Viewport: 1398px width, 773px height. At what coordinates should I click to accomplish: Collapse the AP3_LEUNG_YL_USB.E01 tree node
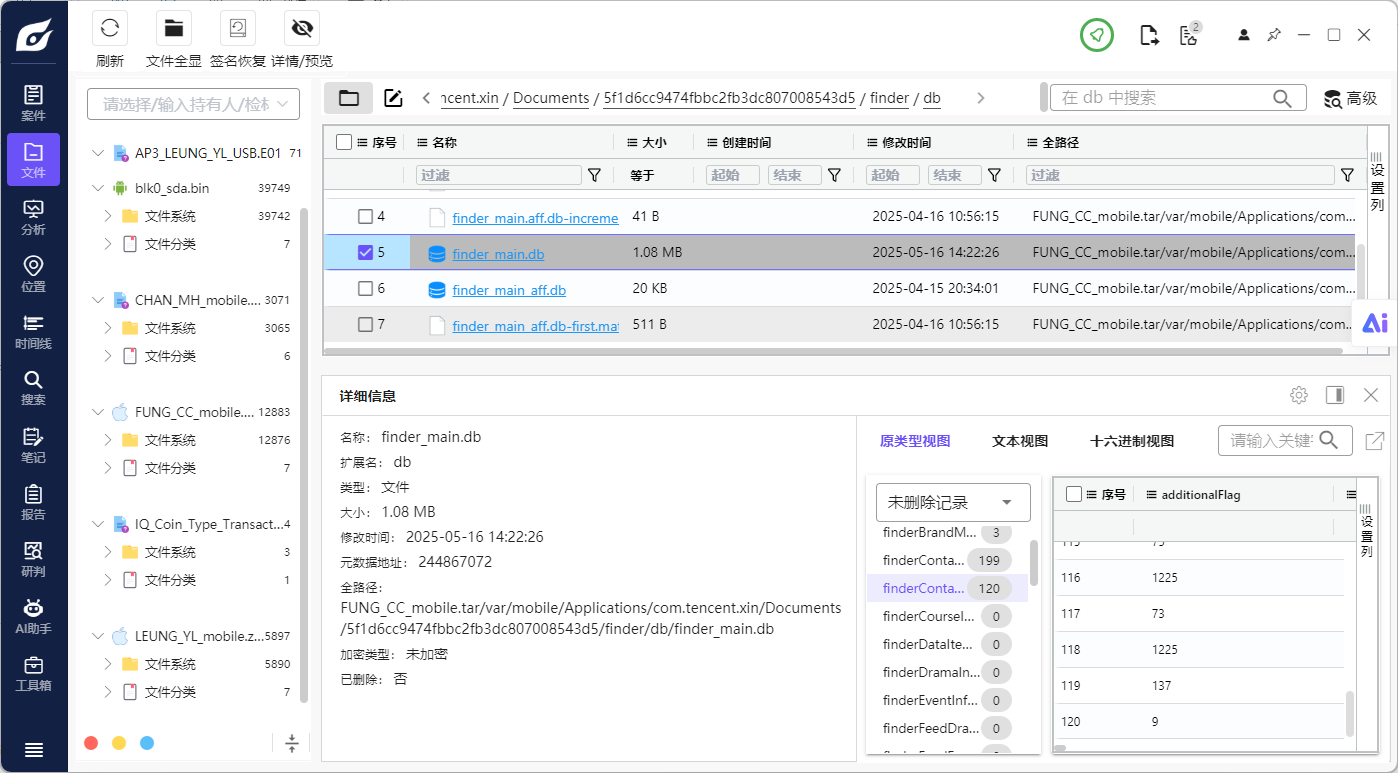click(97, 153)
